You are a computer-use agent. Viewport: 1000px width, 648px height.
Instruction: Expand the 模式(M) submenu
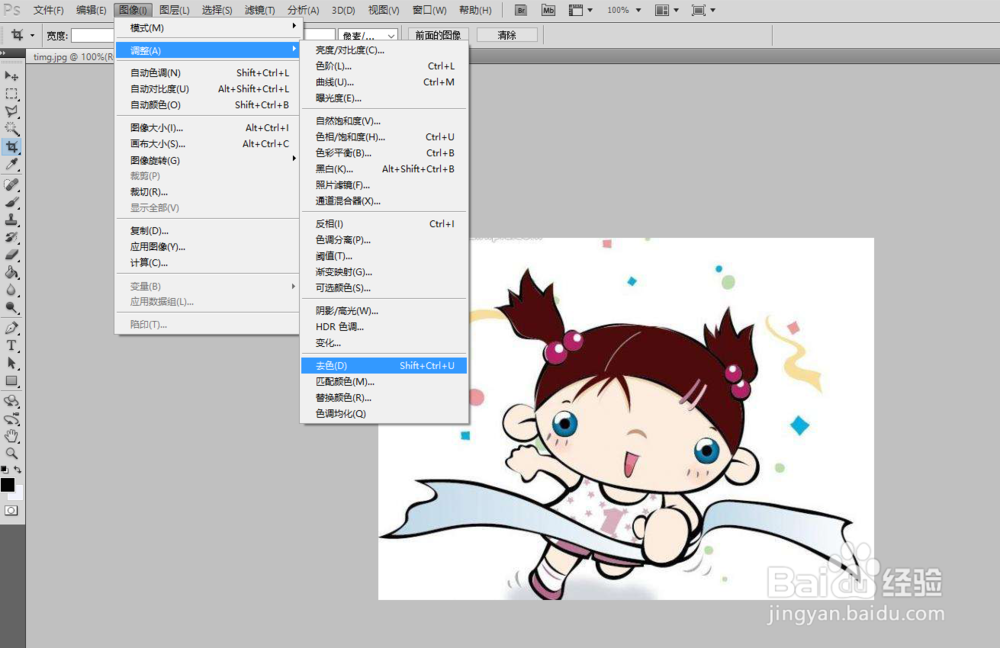pos(208,27)
